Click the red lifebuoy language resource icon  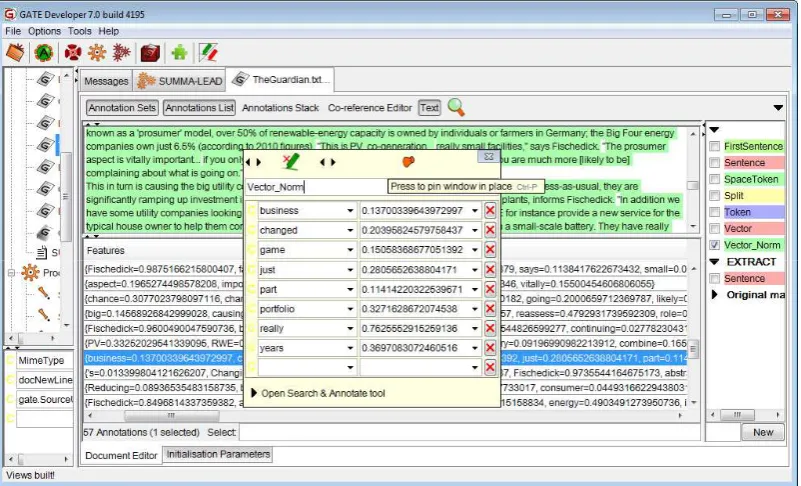pos(73,52)
